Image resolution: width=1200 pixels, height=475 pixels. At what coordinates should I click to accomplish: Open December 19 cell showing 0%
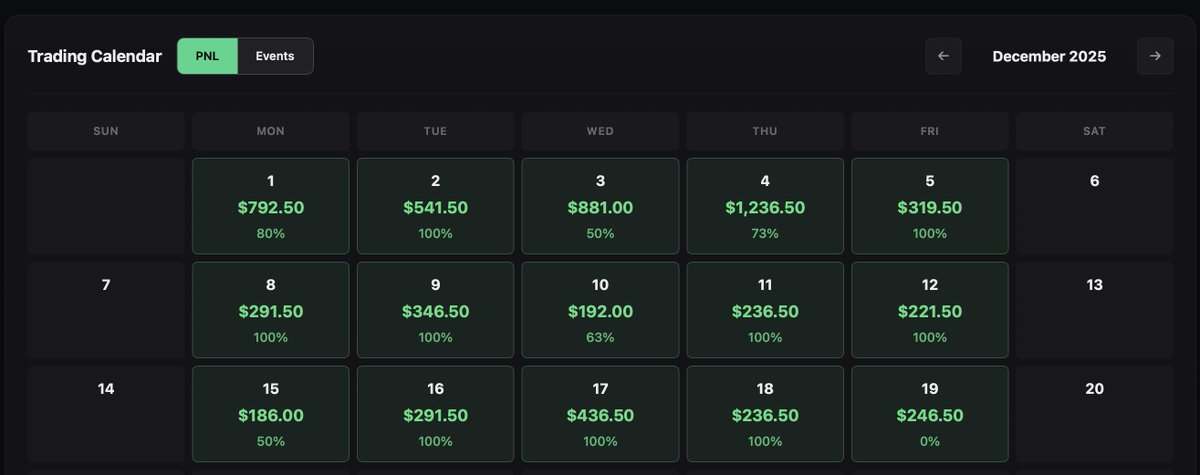(930, 414)
